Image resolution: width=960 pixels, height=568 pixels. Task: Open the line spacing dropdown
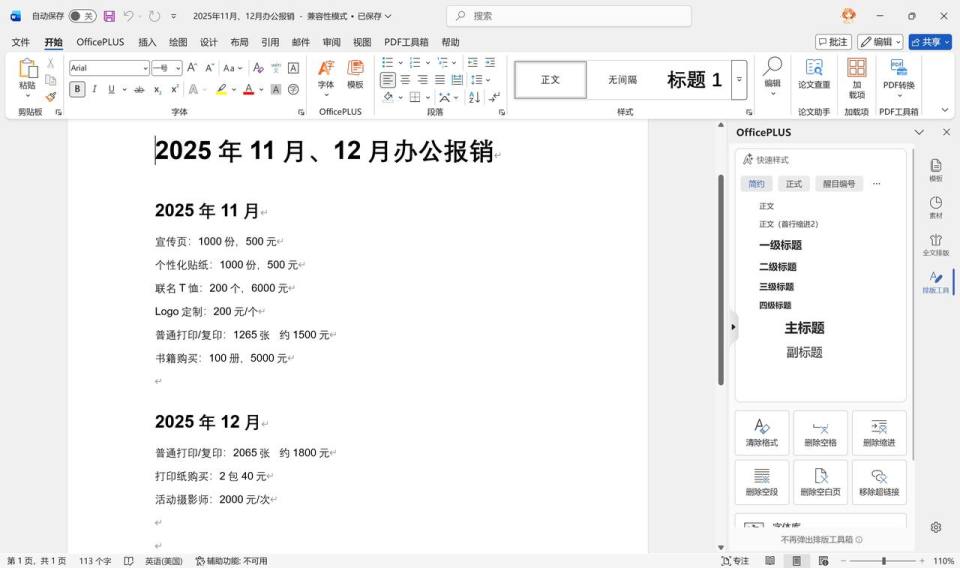(x=481, y=80)
